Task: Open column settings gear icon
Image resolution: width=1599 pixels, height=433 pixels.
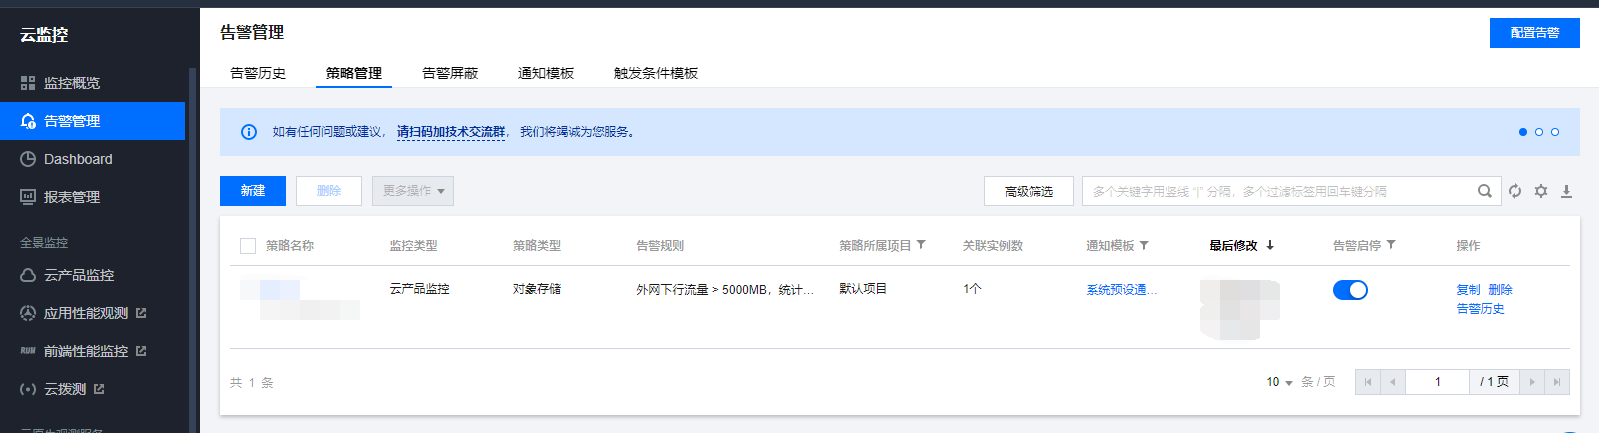Action: (1541, 191)
